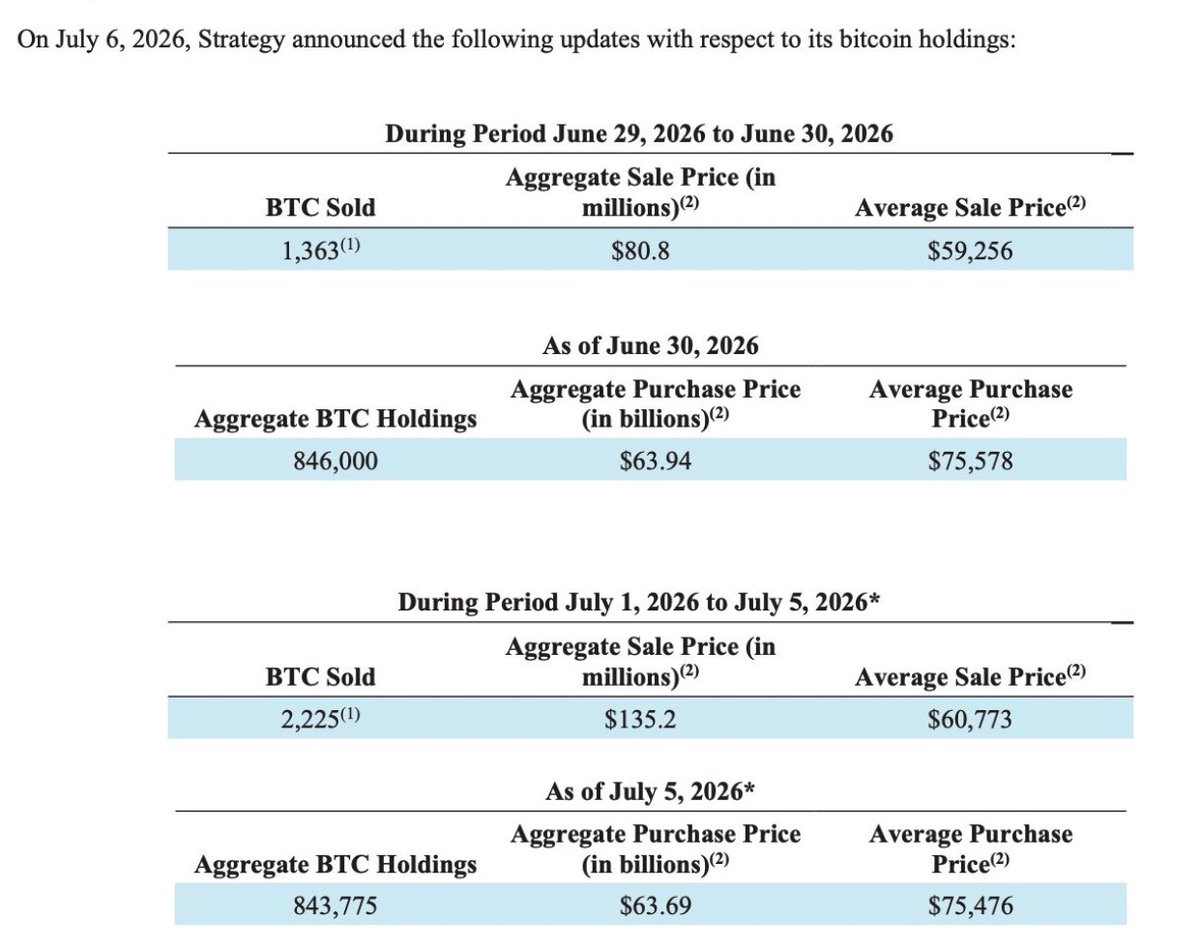Click the bottom 'Aggregate BTC Holdings' column header
The height and width of the screenshot is (950, 1200).
coord(336,864)
